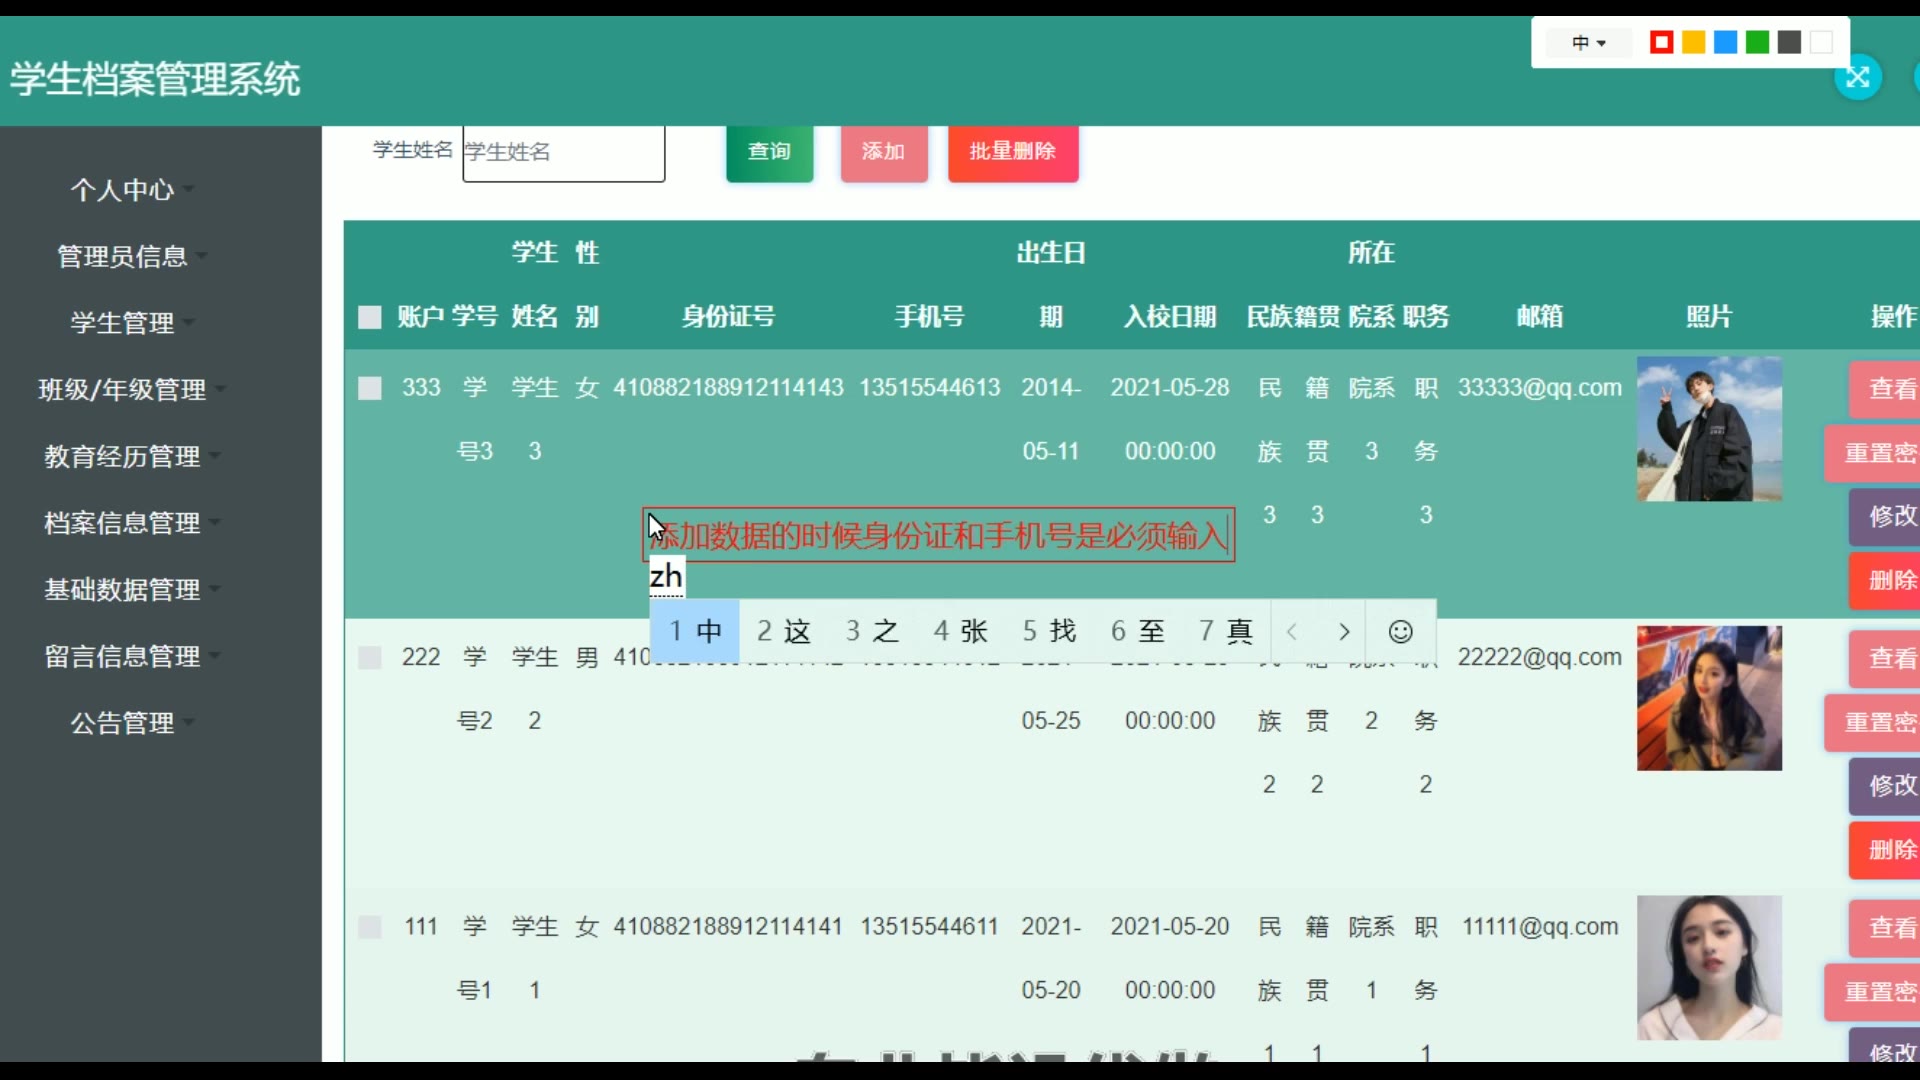Screen dimensions: 1920x1080
Task: Click phone number 13515544613
Action: click(929, 388)
